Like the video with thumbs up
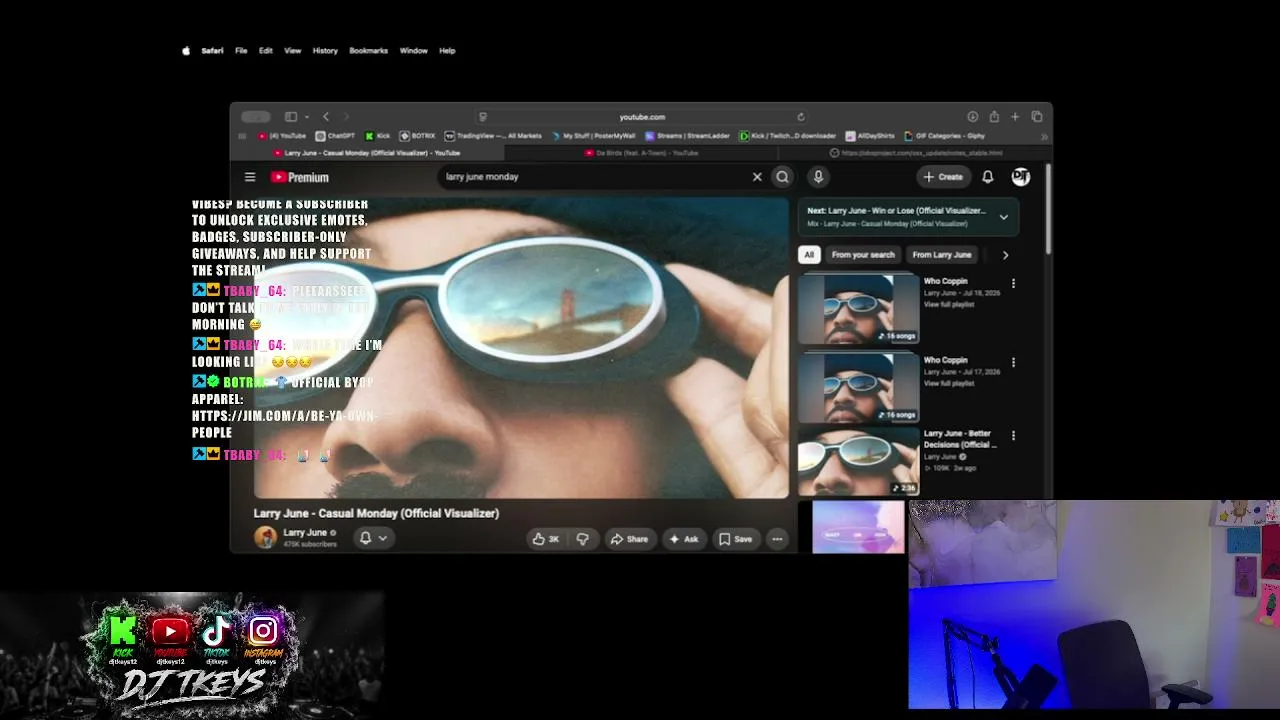This screenshot has width=1280, height=720. (546, 539)
